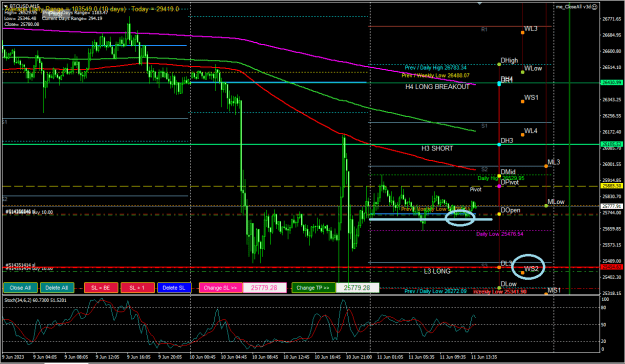Screen dimensions: 625x364
Task: Click the 9 Jun 2023 time axis label
Action: (13, 357)
